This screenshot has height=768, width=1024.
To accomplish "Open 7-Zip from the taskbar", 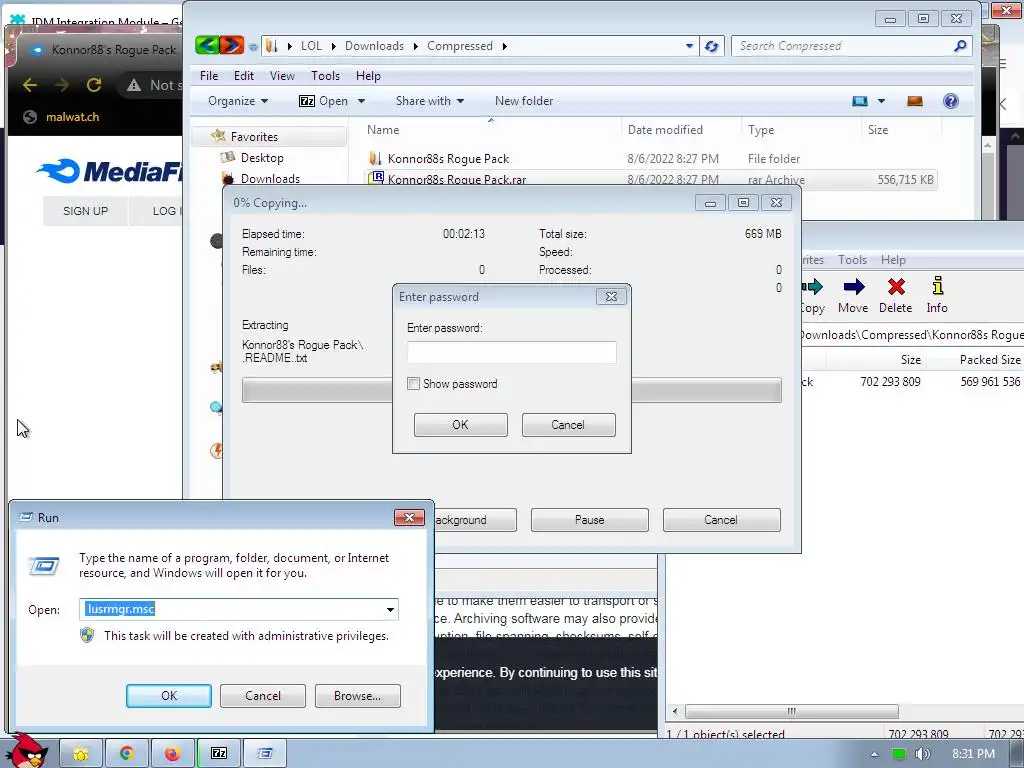I will [219, 754].
